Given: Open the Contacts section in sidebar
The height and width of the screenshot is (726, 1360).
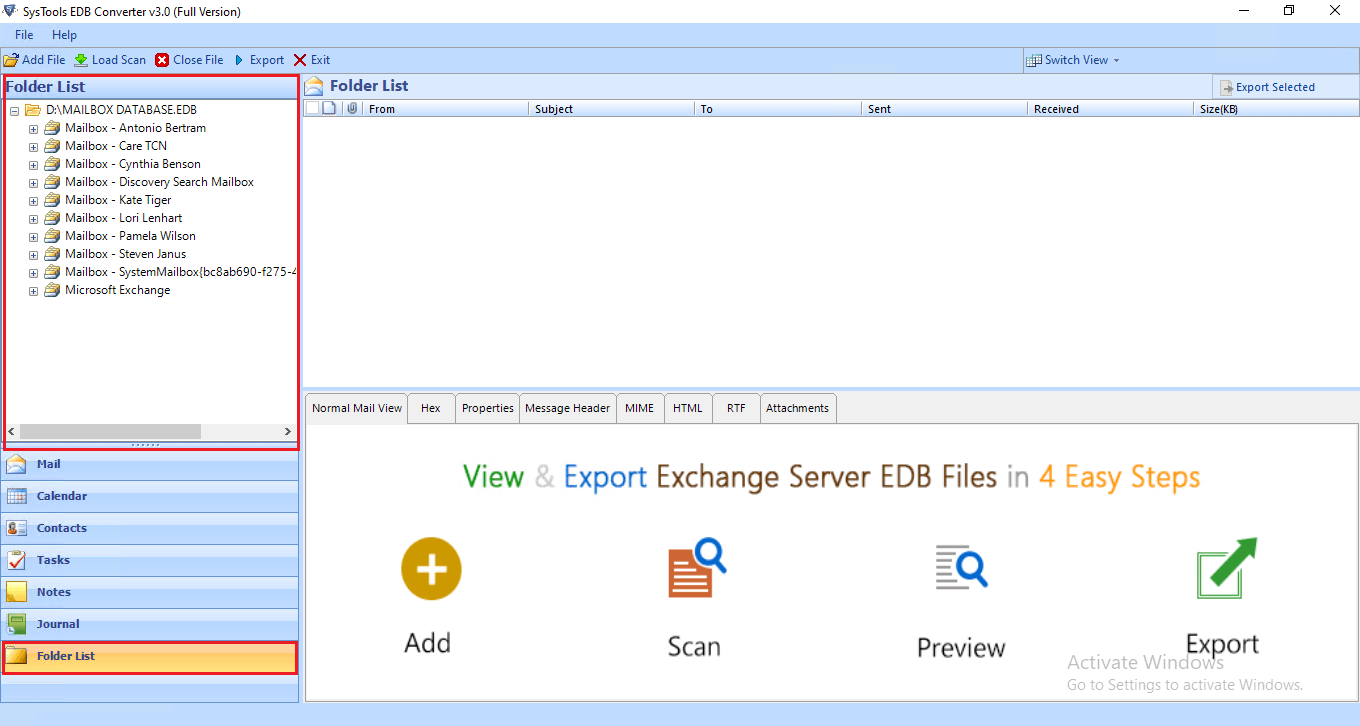Looking at the screenshot, I should pyautogui.click(x=150, y=528).
